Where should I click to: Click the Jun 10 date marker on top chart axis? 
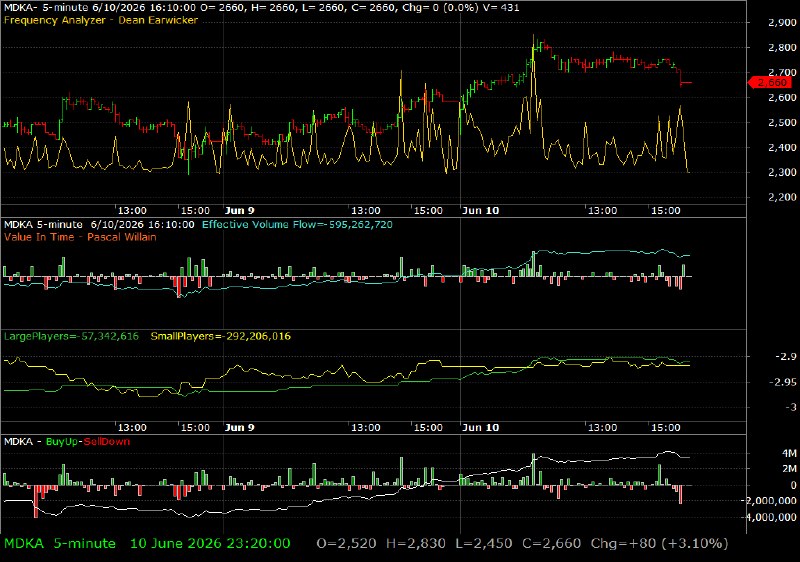click(x=481, y=211)
